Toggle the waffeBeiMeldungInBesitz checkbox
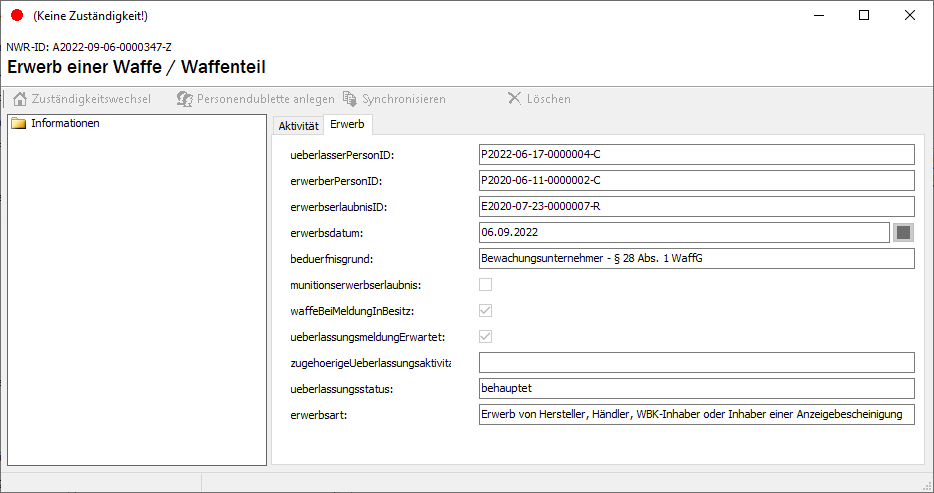 [x=486, y=311]
